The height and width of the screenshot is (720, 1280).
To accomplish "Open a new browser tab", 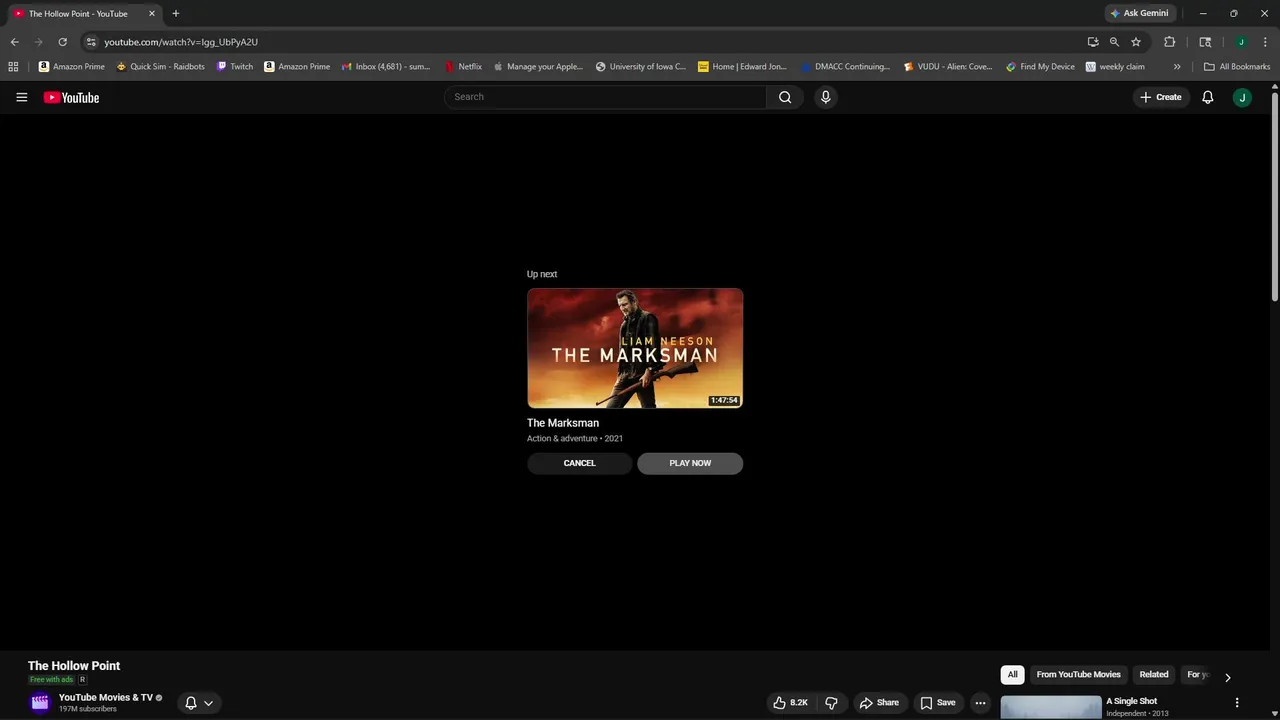I will [x=176, y=14].
